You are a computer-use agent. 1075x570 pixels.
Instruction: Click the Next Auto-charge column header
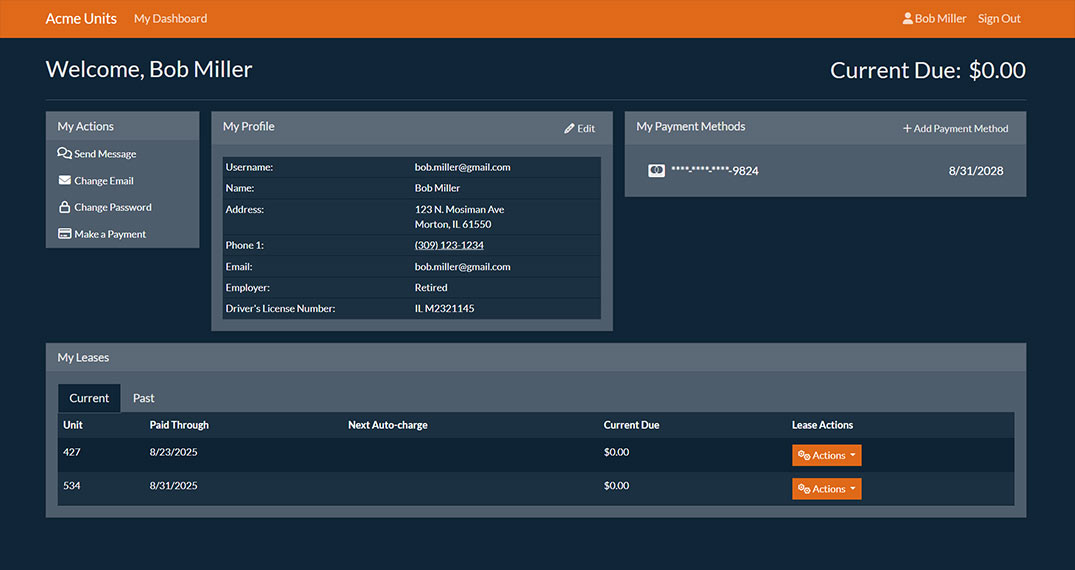387,425
